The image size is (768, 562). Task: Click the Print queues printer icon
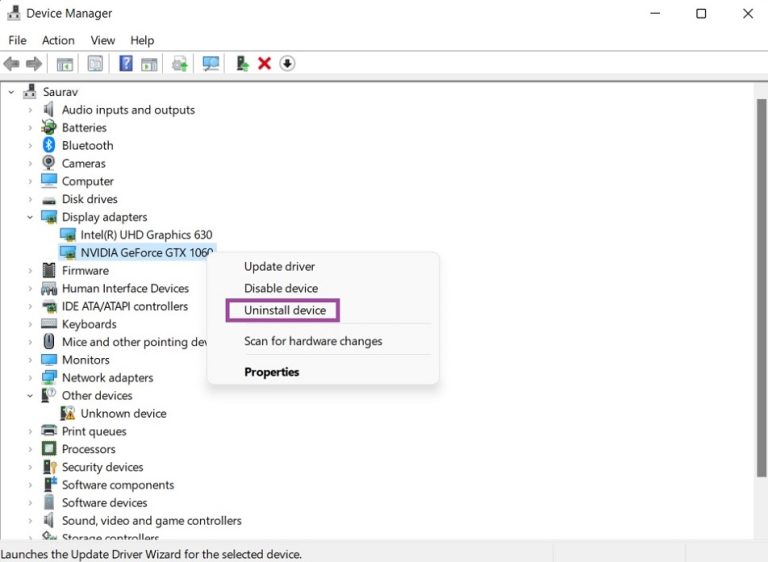pos(49,431)
